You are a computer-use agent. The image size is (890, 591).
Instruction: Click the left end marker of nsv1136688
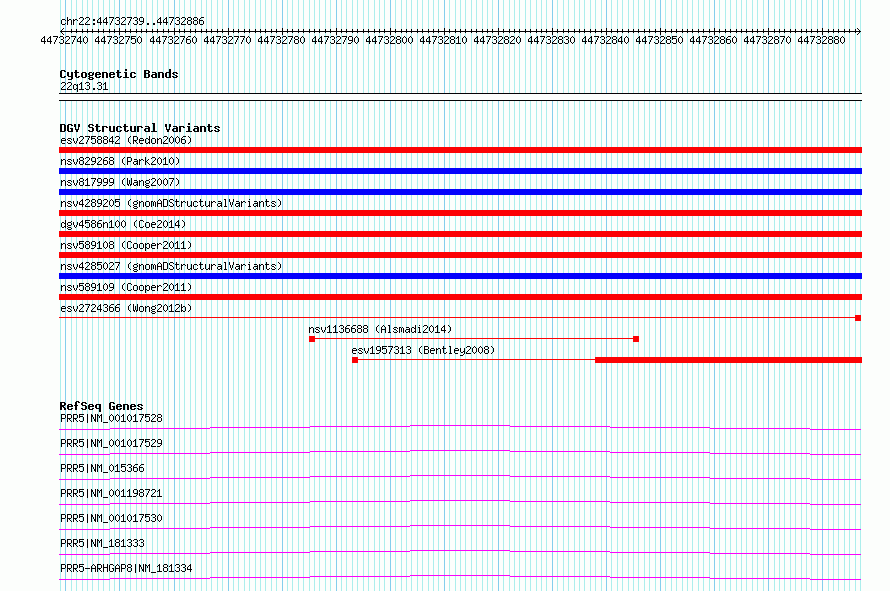pos(312,339)
